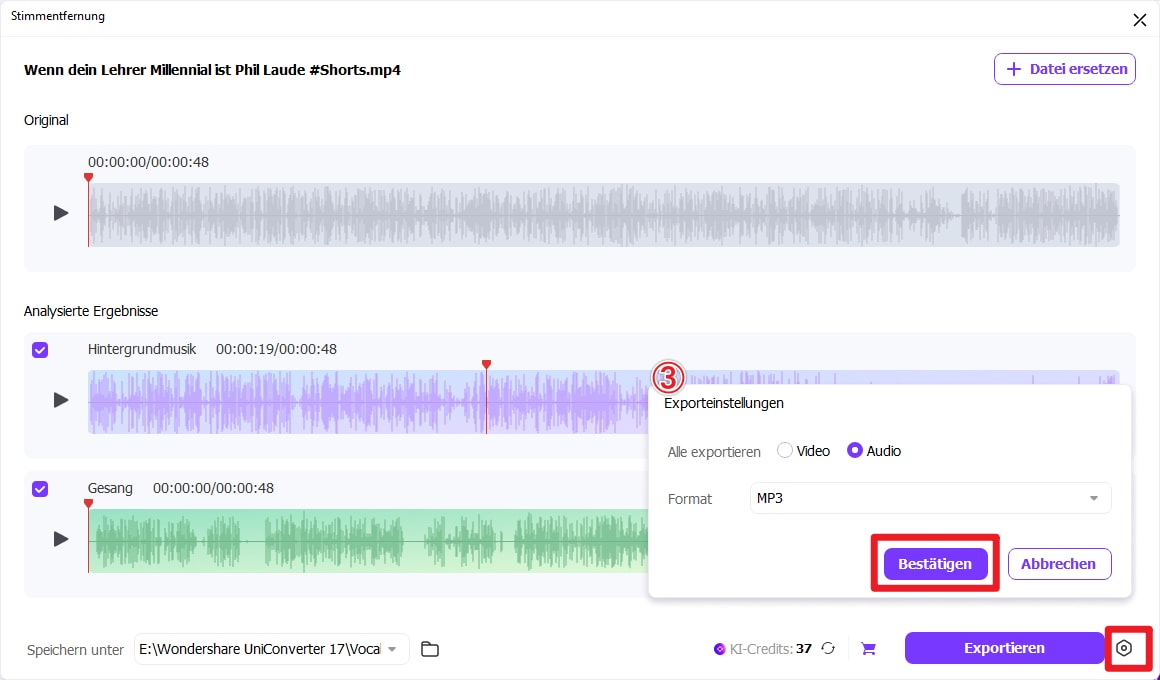
Task: Click the Stimmentfernung window title
Action: click(x=57, y=16)
